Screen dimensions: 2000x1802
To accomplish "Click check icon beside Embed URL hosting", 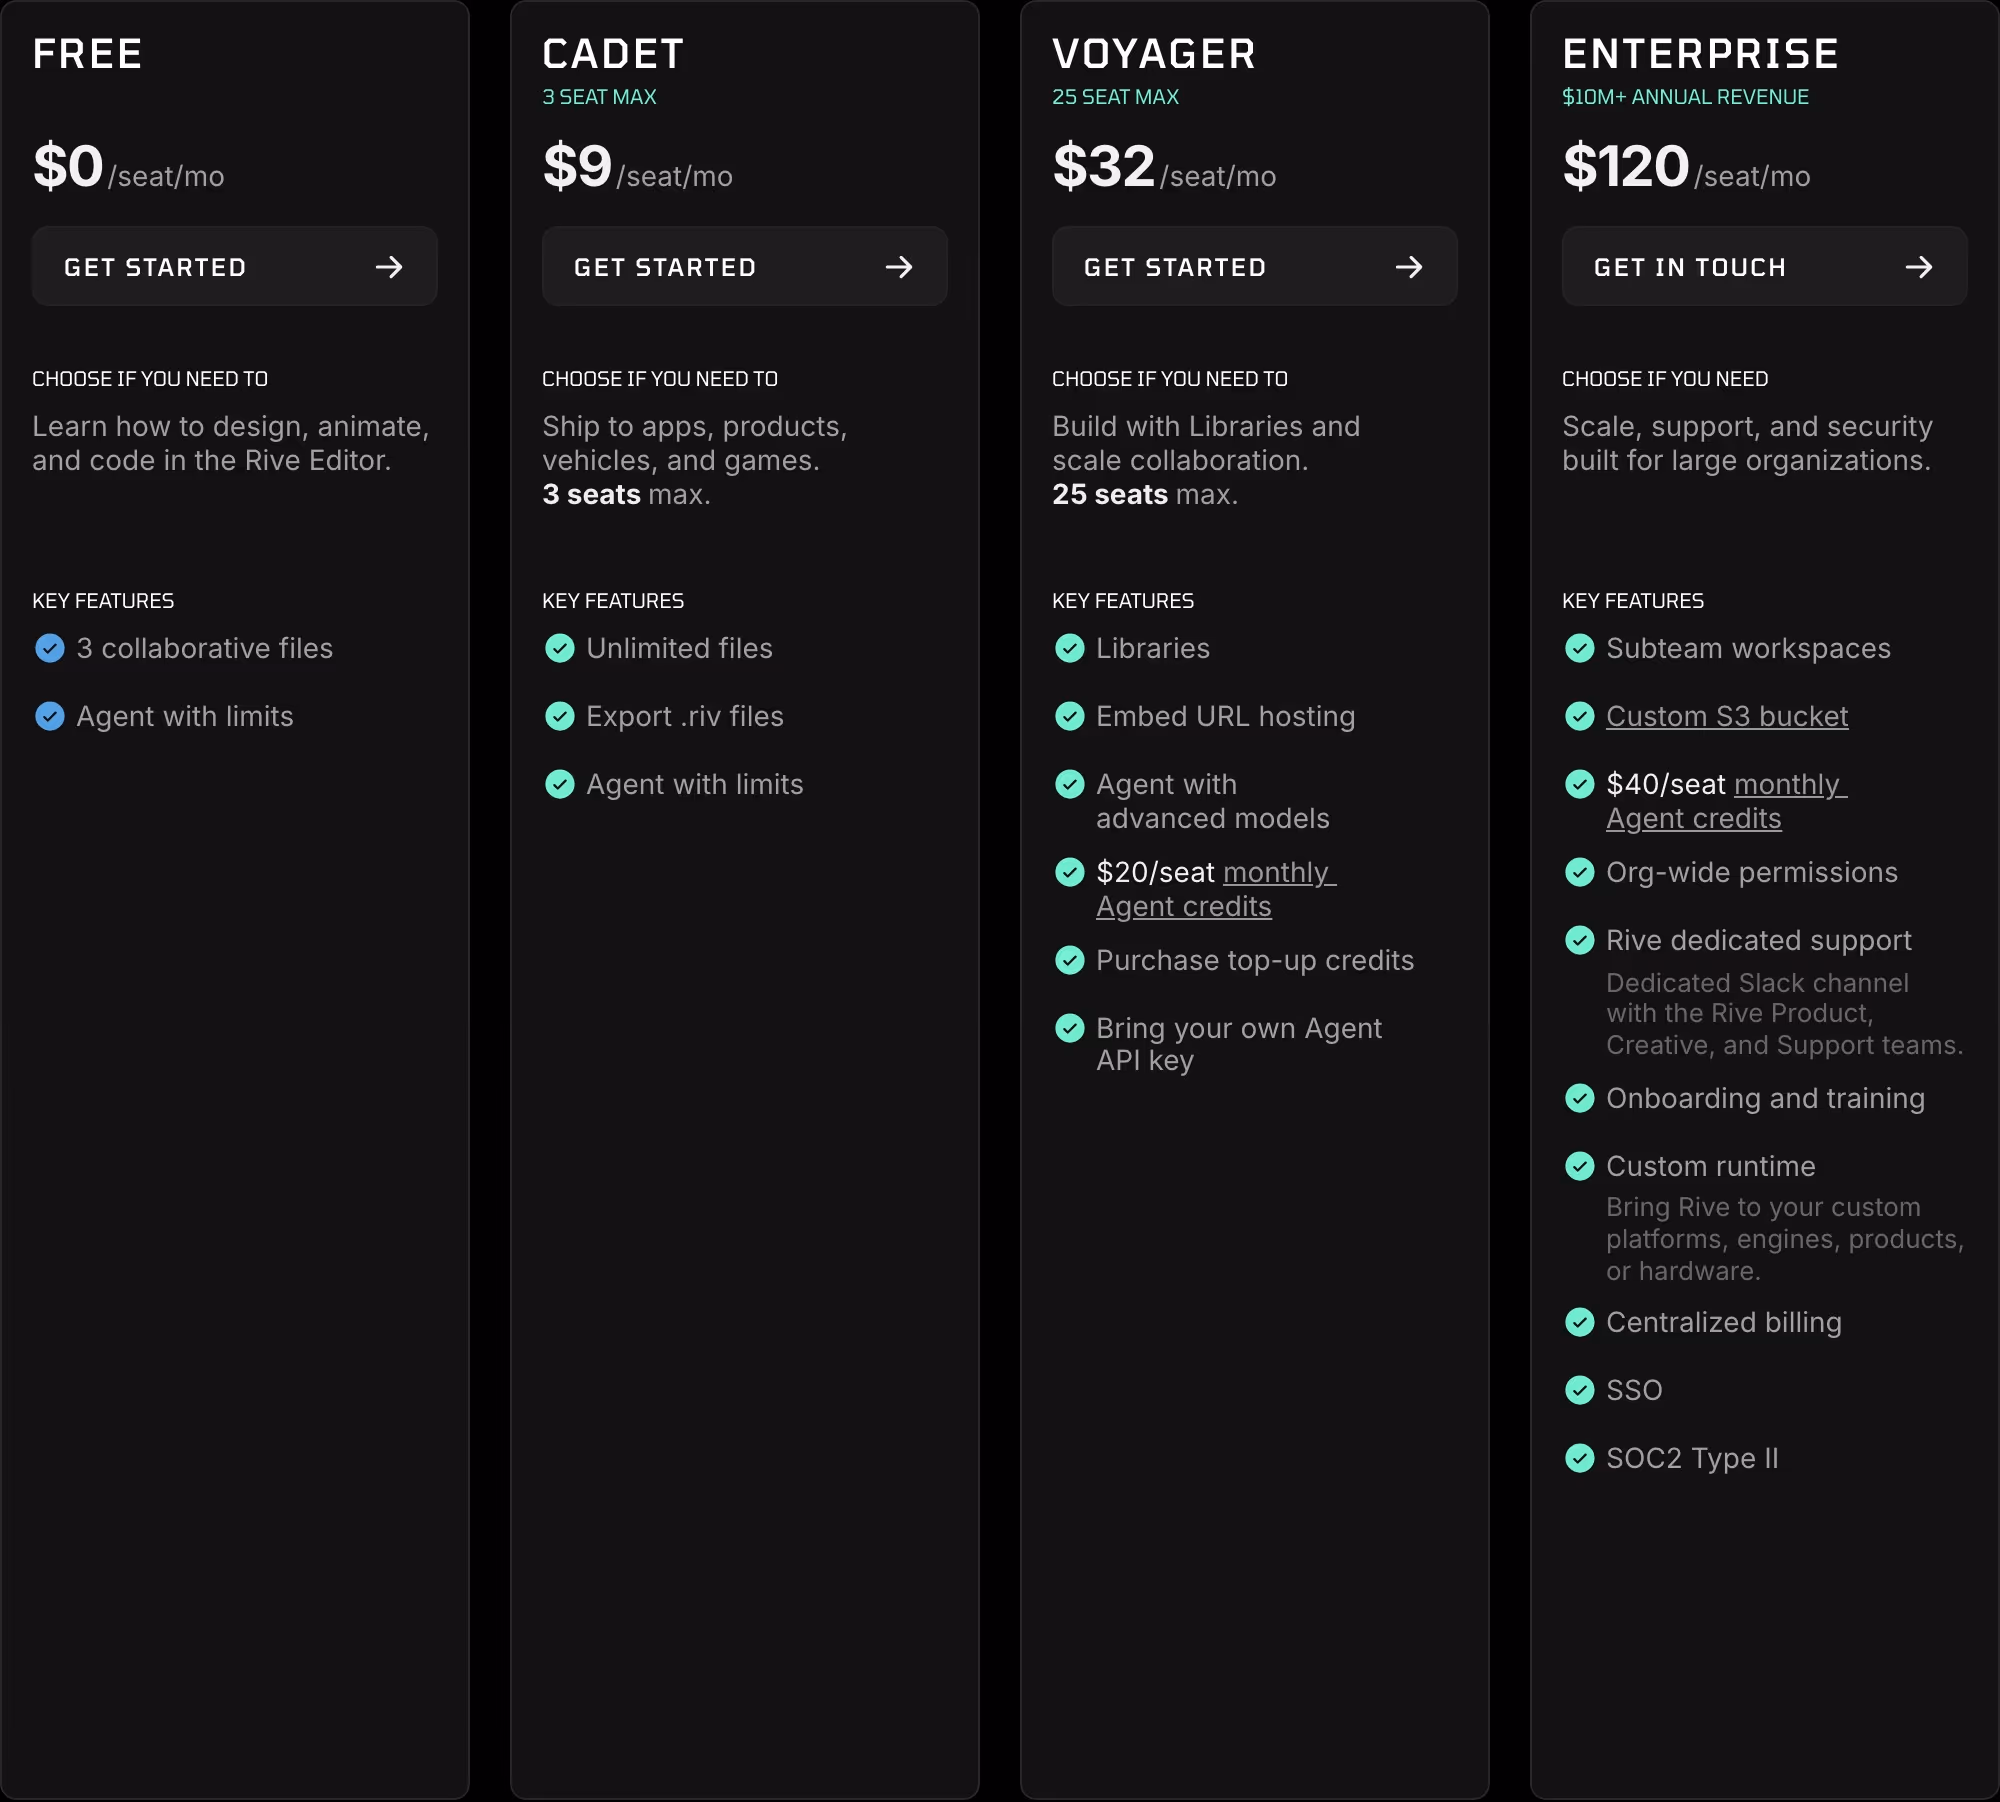I will [x=1070, y=716].
